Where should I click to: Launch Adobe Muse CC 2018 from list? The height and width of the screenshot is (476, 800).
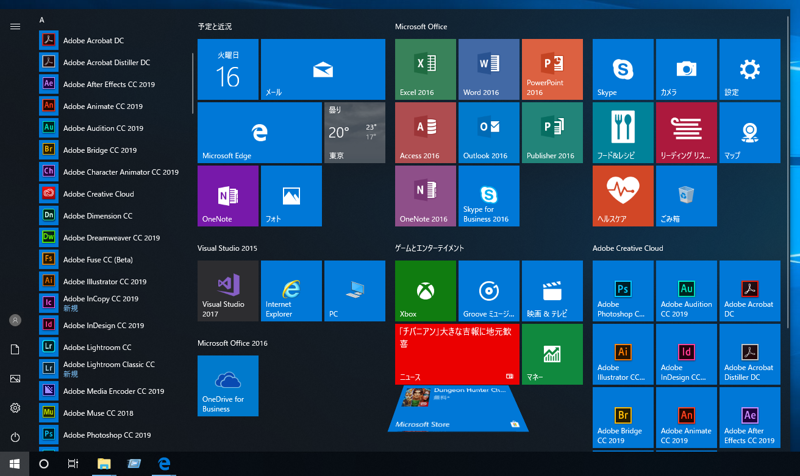(x=113, y=413)
